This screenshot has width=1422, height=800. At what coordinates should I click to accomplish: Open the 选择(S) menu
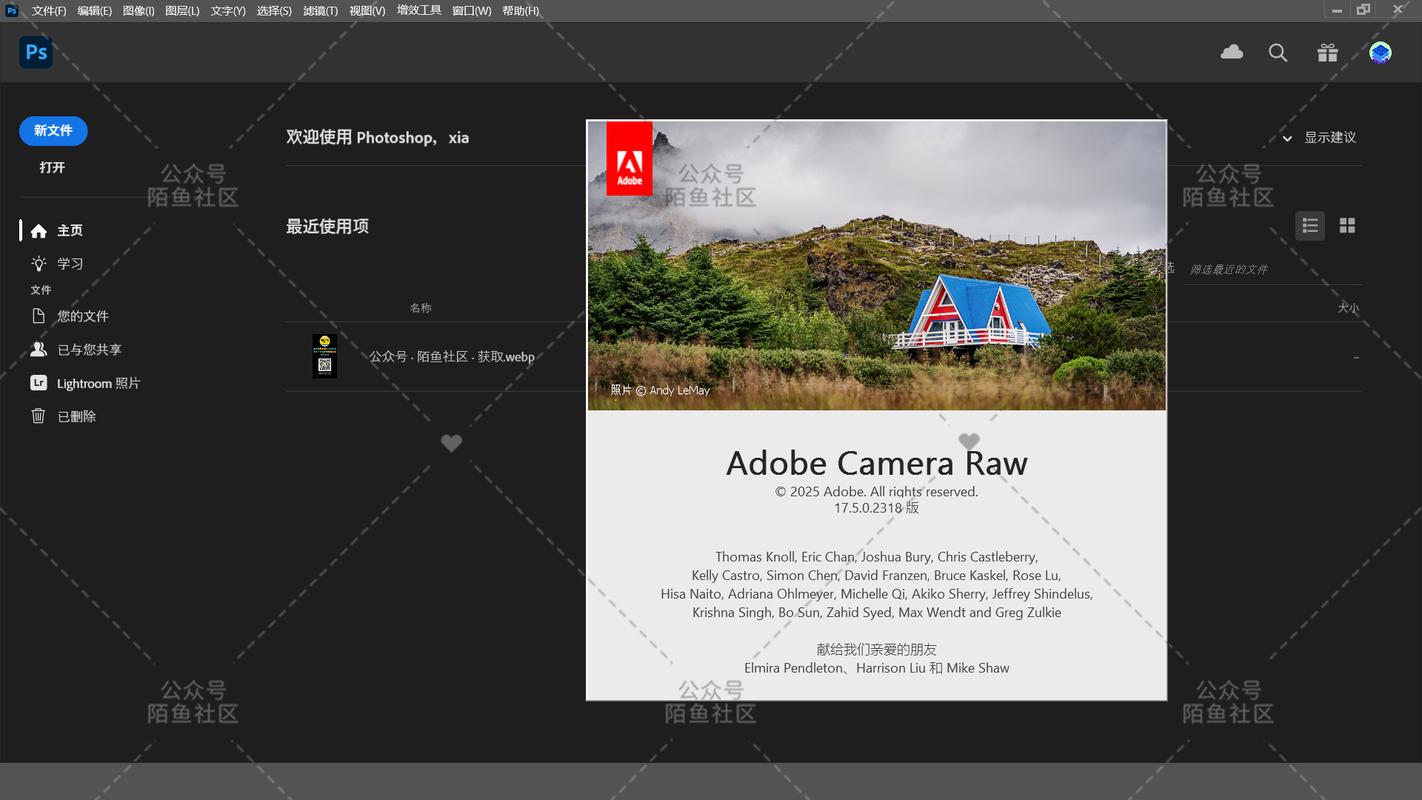[274, 10]
